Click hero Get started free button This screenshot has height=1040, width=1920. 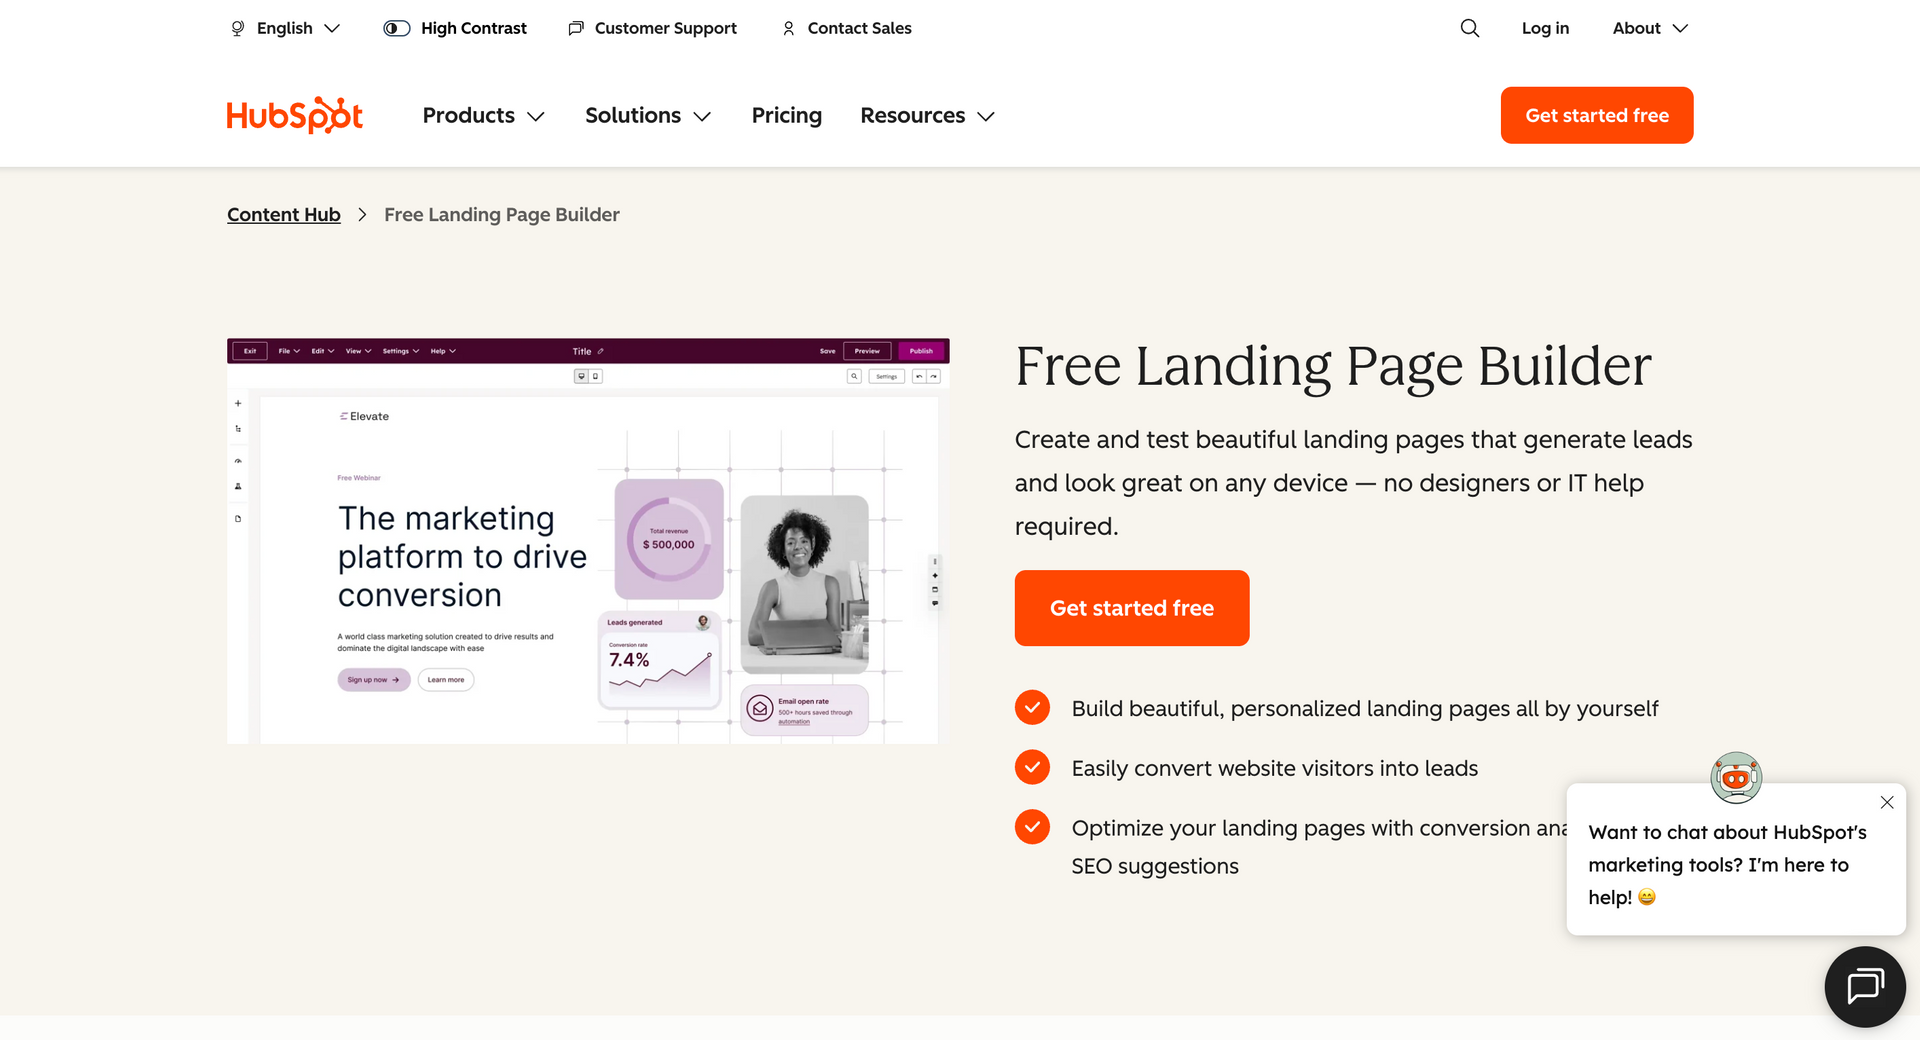1132,608
